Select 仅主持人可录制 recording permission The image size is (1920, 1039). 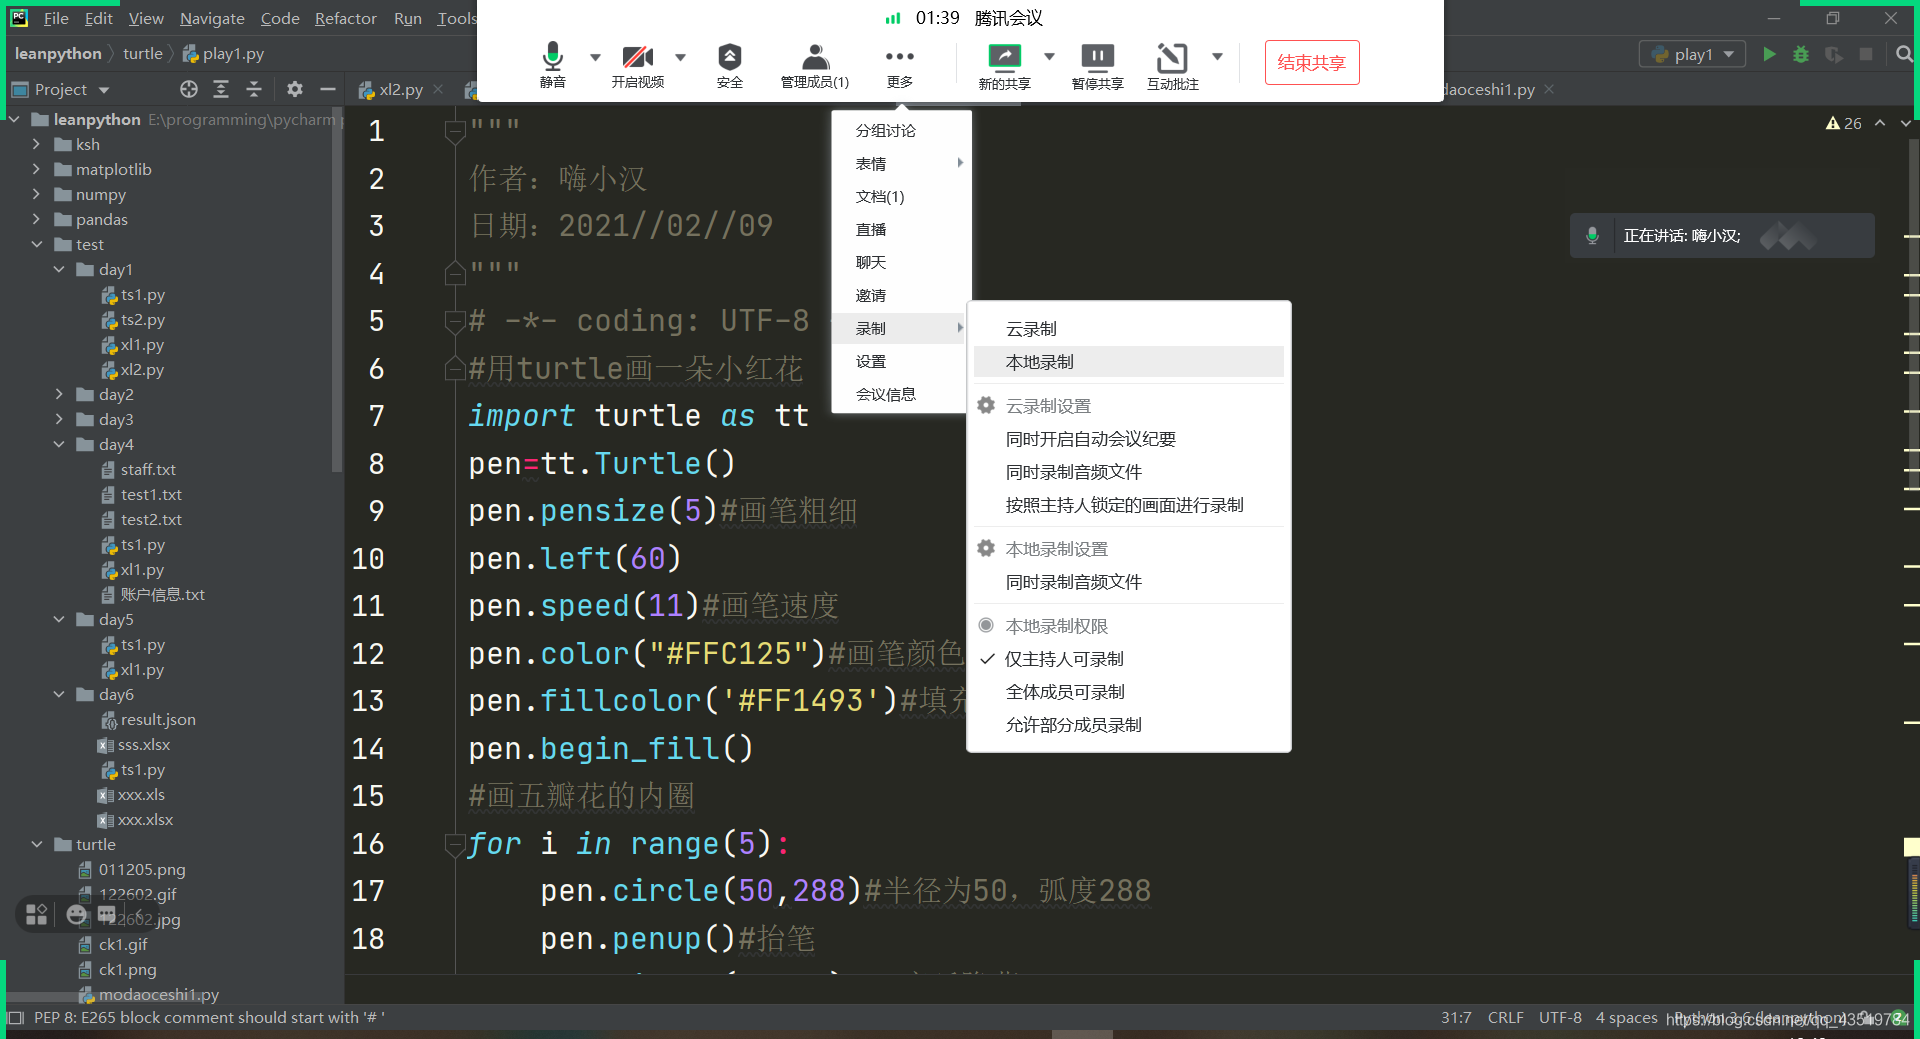tap(1064, 658)
